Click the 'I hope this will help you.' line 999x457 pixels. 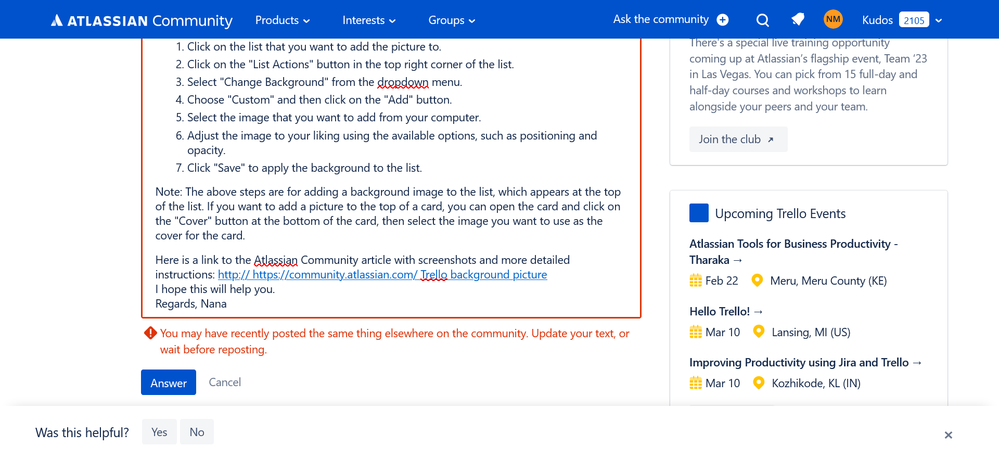215,289
